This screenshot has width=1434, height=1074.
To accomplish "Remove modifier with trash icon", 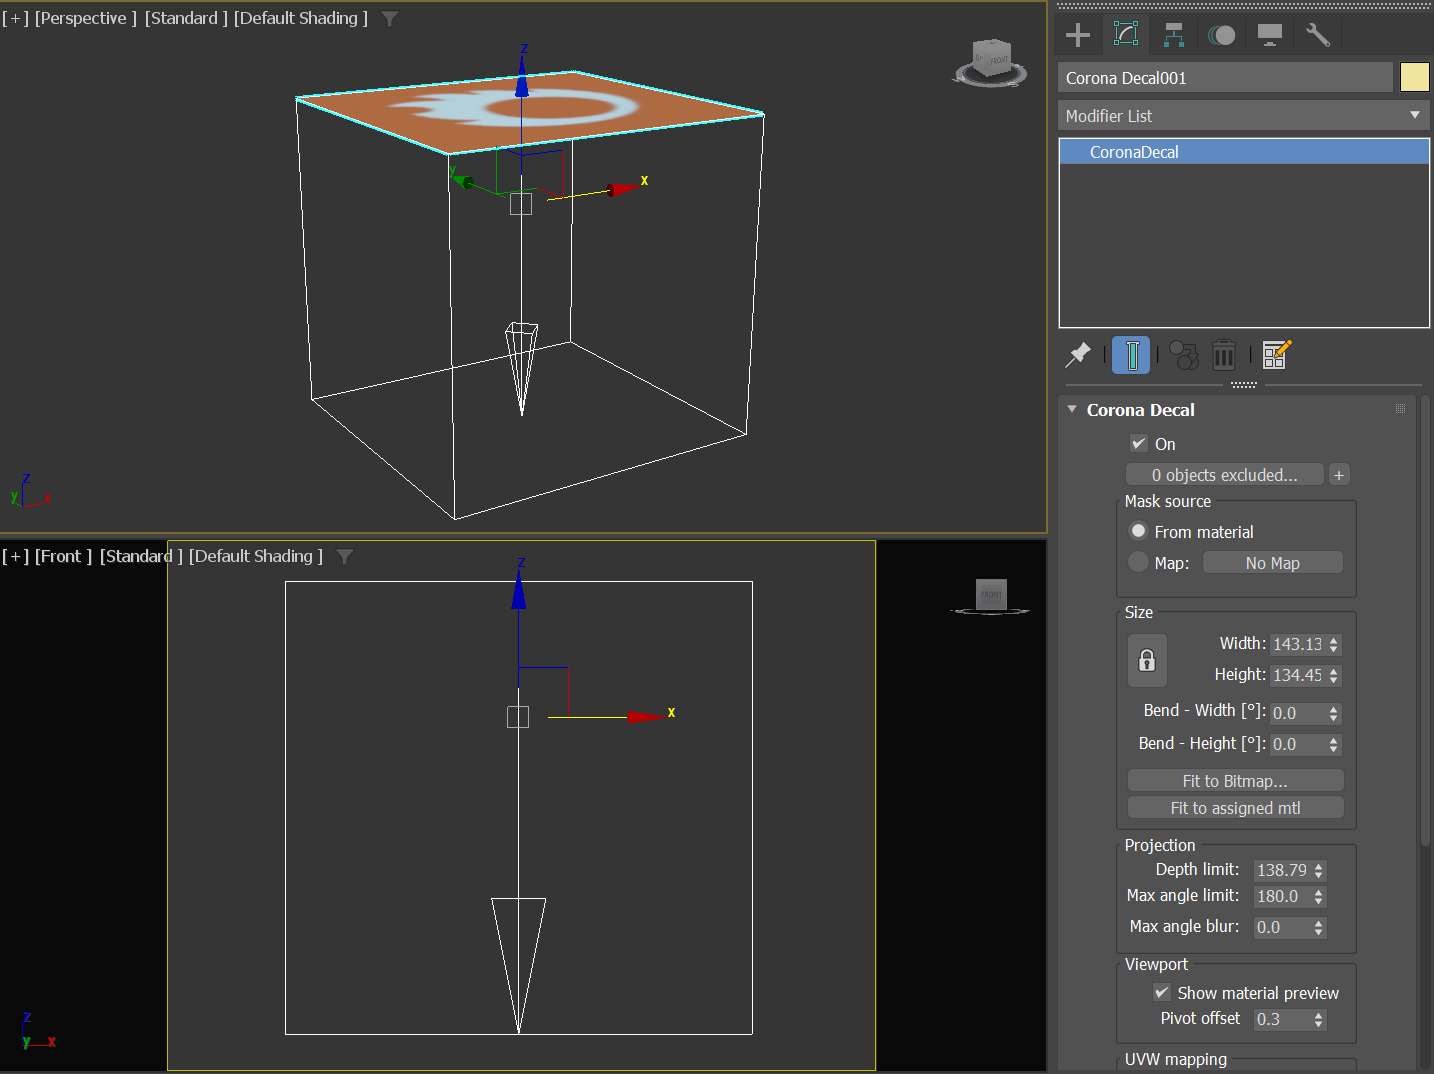I will tap(1223, 355).
